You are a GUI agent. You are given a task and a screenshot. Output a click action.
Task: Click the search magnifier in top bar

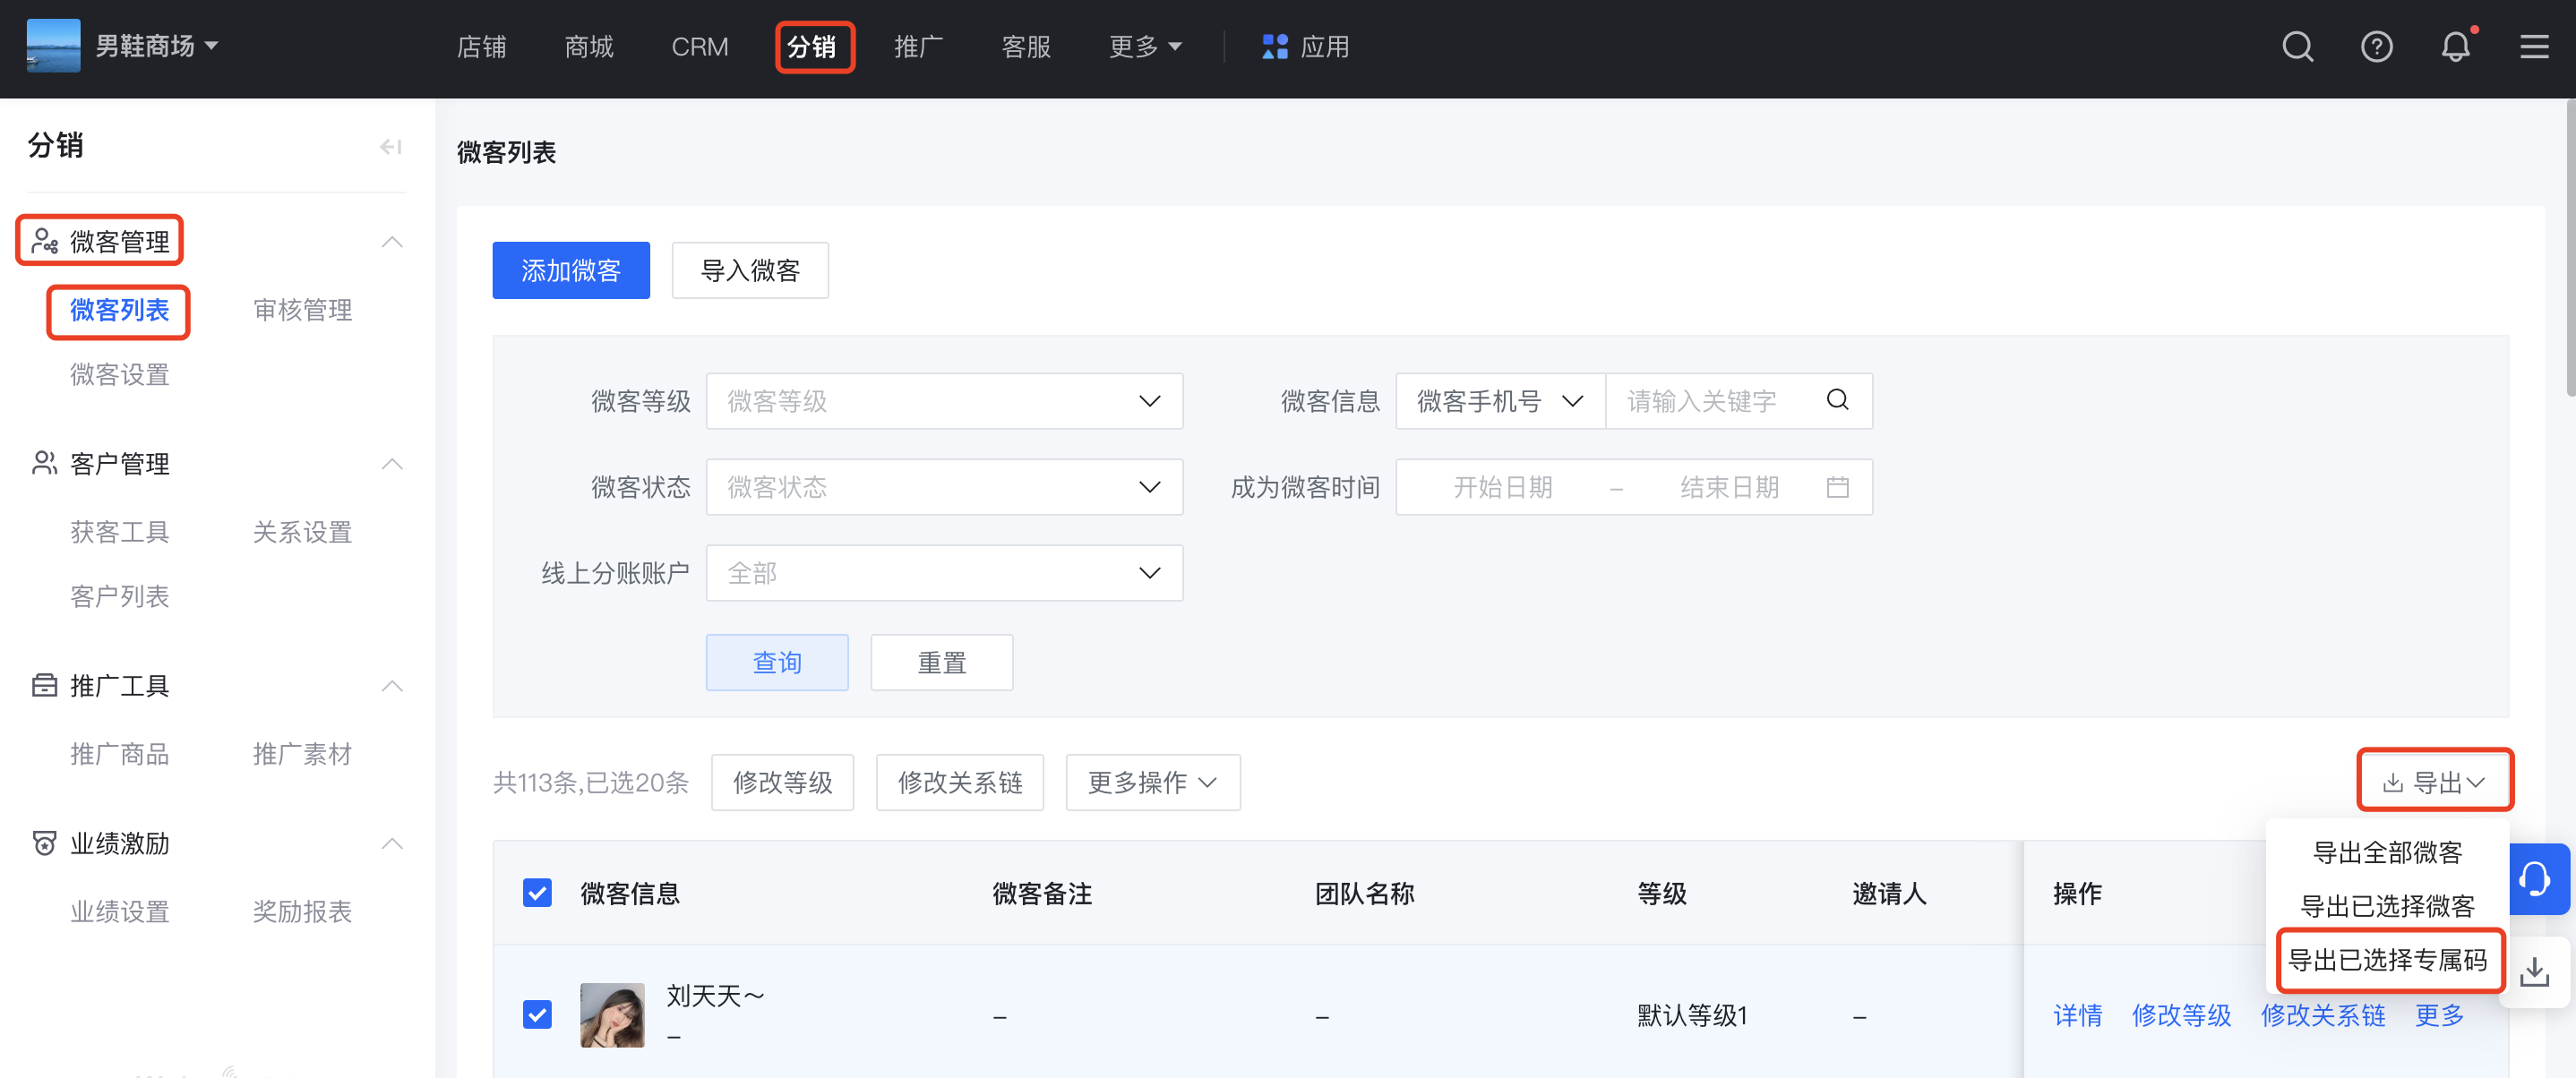[x=2297, y=47]
